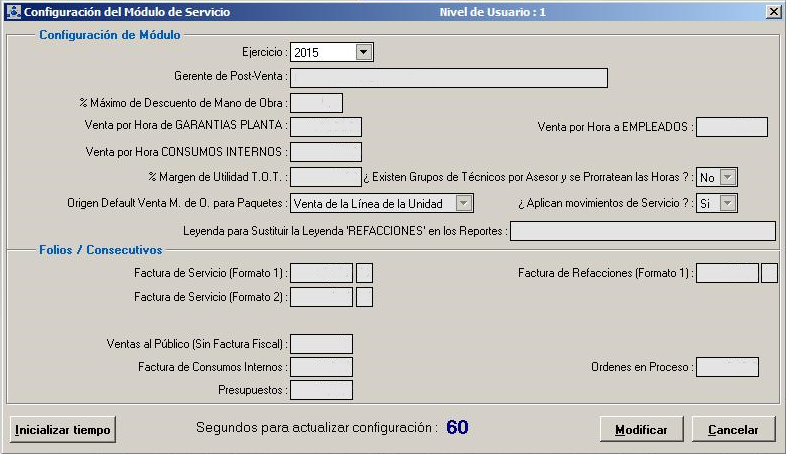Viewport: 786px width, 454px height.
Task: Open the Grupos de Técnicos dropdown
Action: click(x=728, y=177)
